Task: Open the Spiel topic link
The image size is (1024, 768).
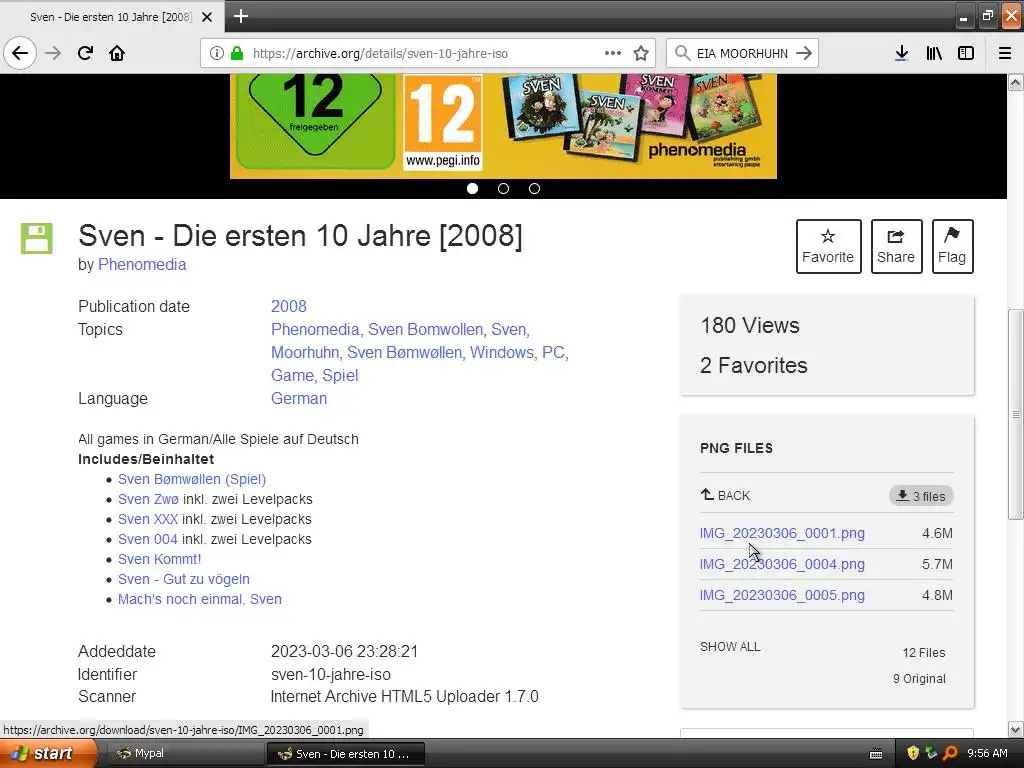Action: 340,376
